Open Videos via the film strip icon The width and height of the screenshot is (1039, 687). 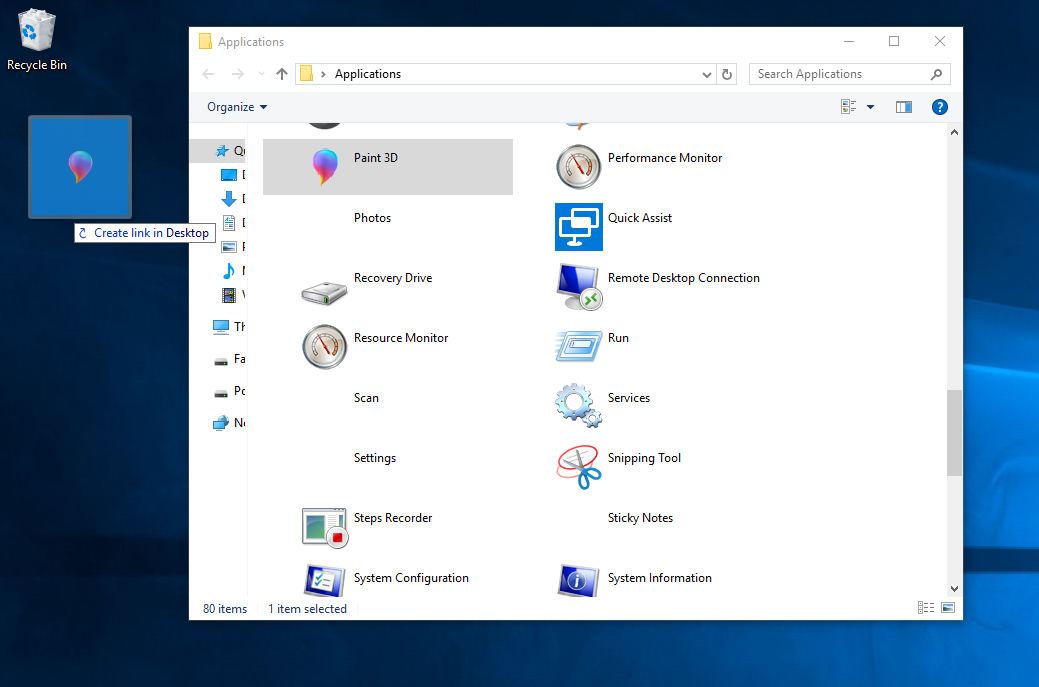tap(229, 295)
